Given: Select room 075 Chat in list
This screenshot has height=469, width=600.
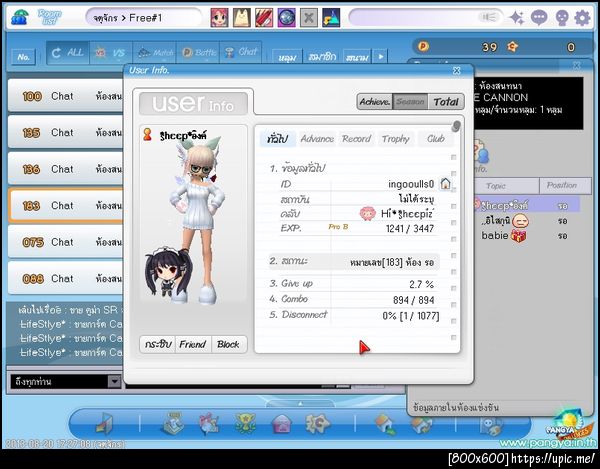Looking at the screenshot, I should click(65, 242).
